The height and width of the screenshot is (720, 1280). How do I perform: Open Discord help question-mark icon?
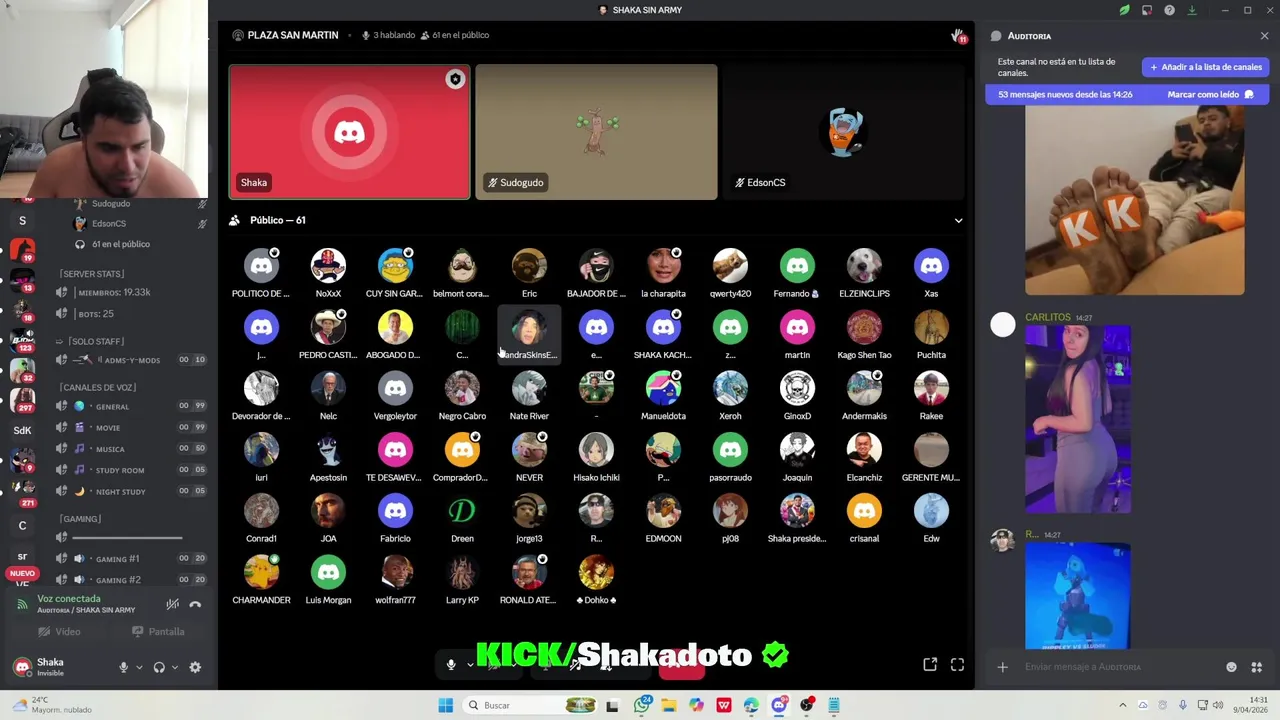click(1169, 10)
